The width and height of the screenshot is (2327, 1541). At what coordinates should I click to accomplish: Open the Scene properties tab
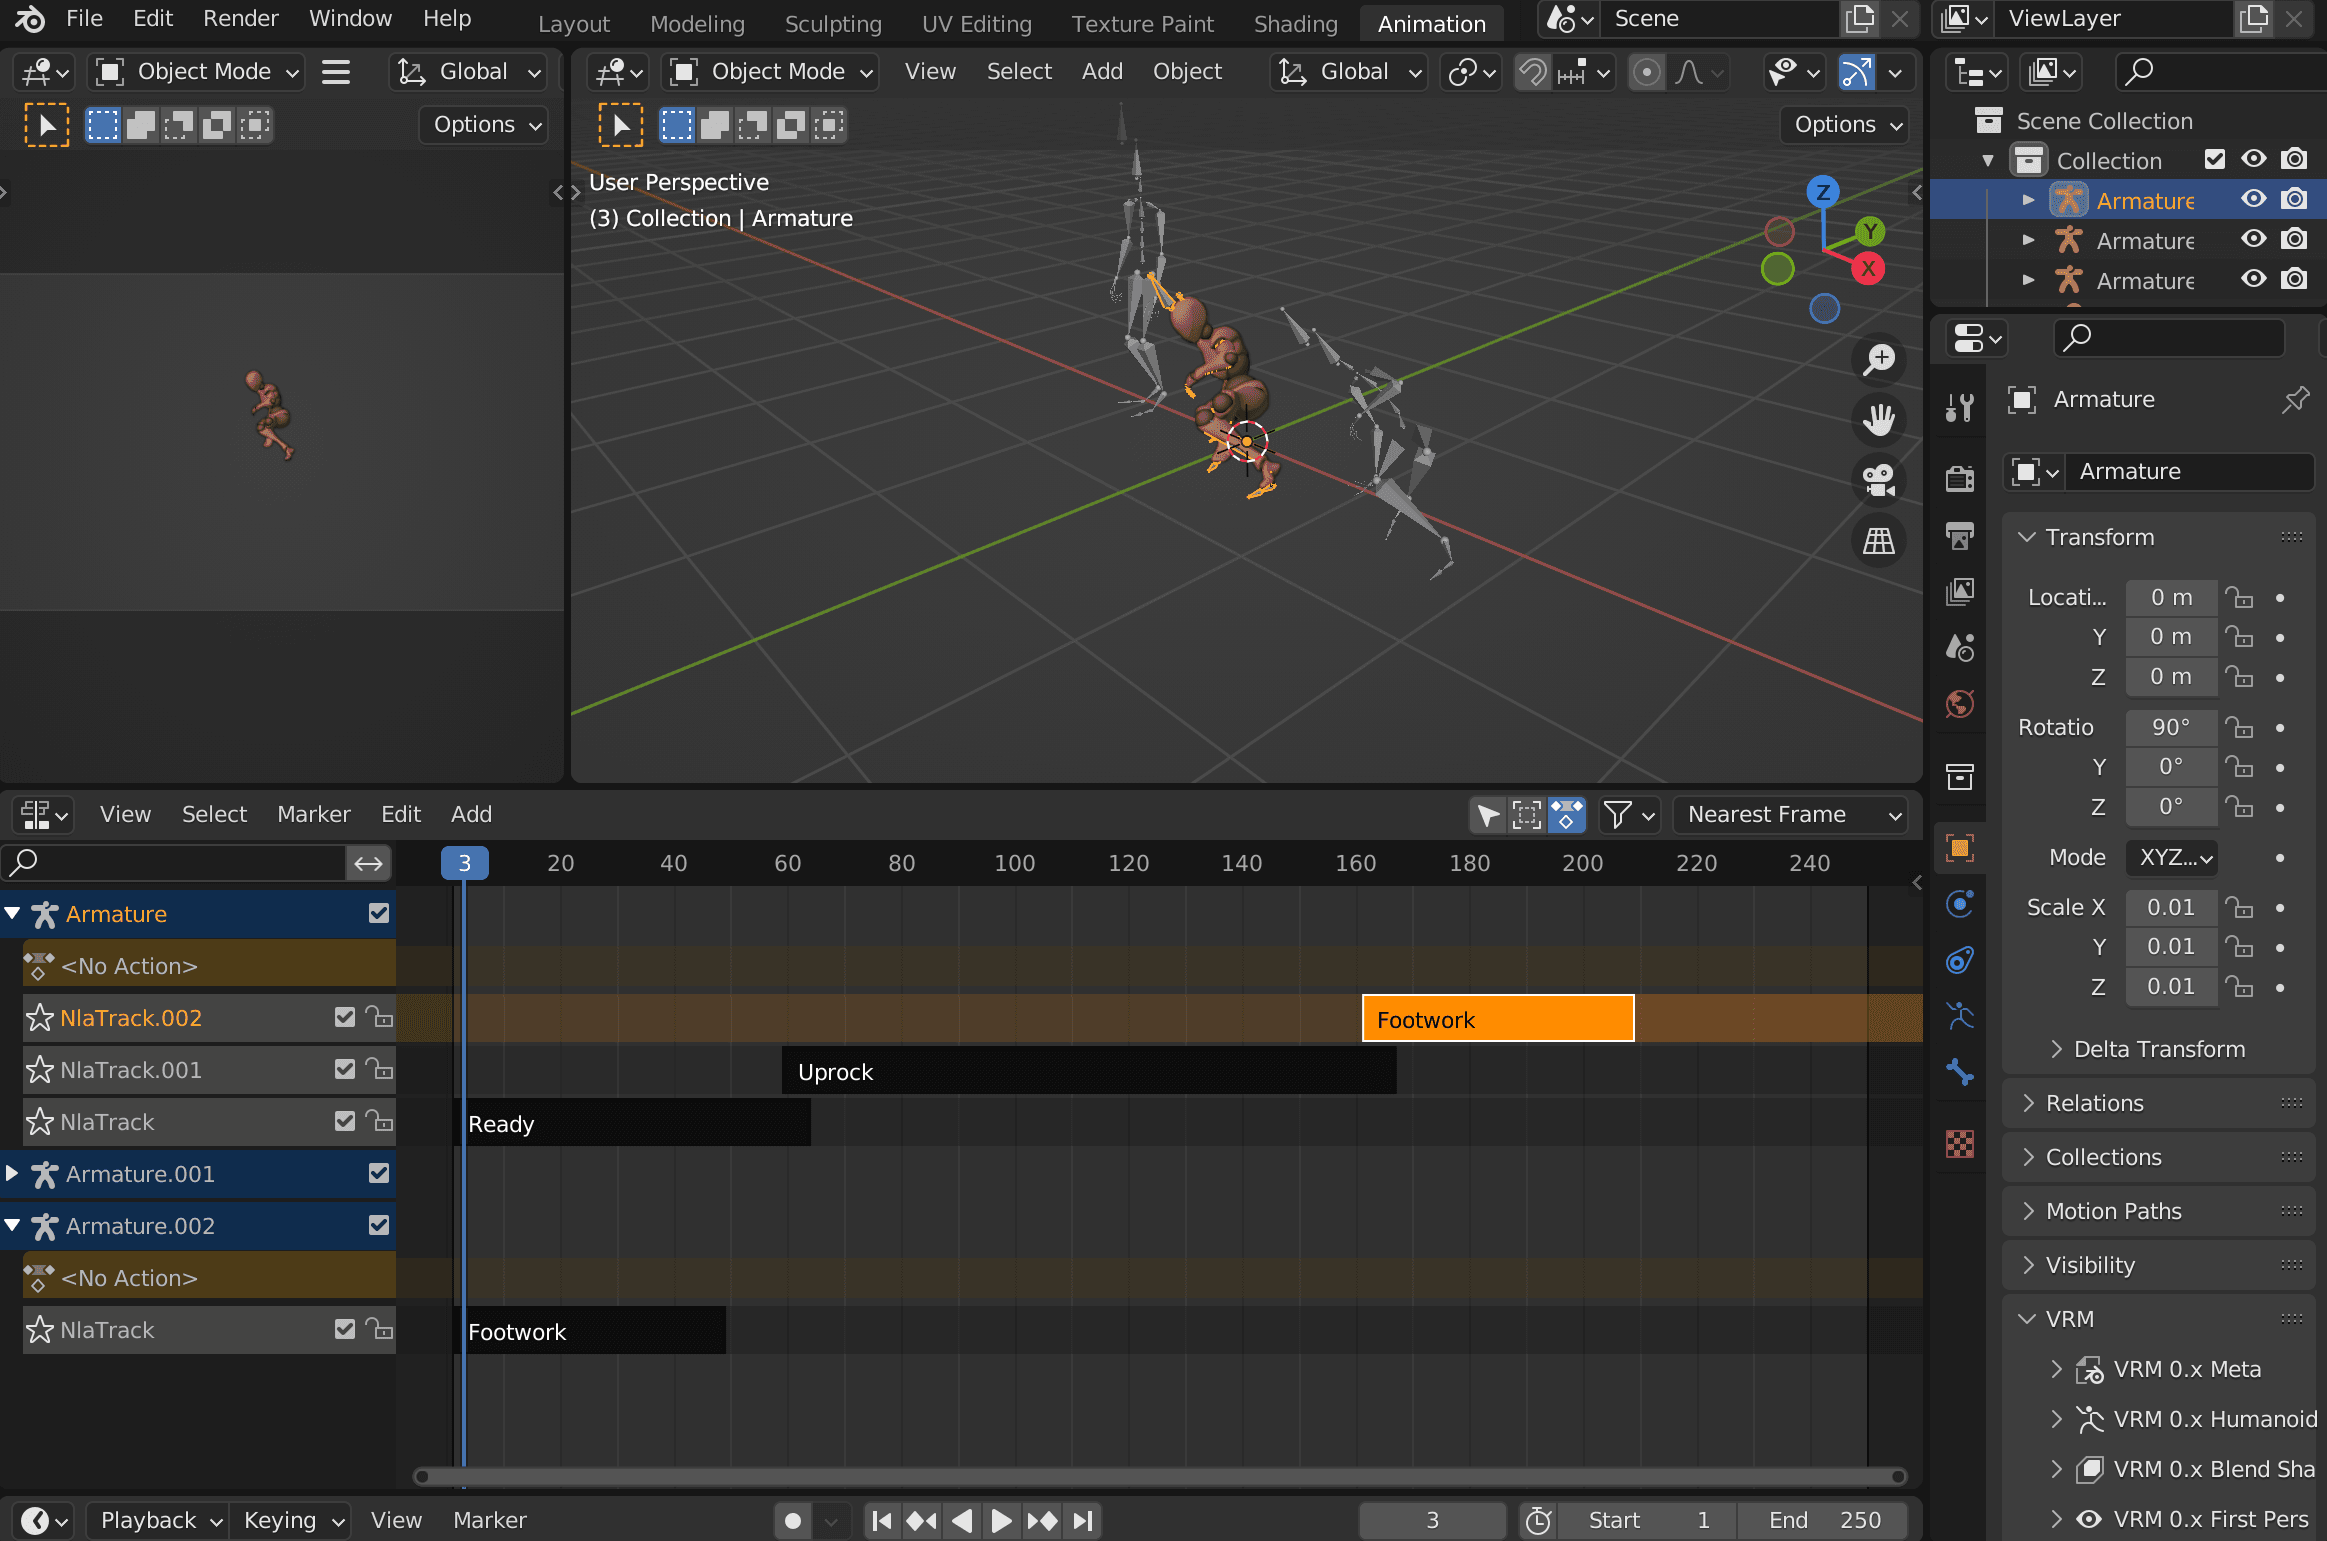click(1960, 648)
